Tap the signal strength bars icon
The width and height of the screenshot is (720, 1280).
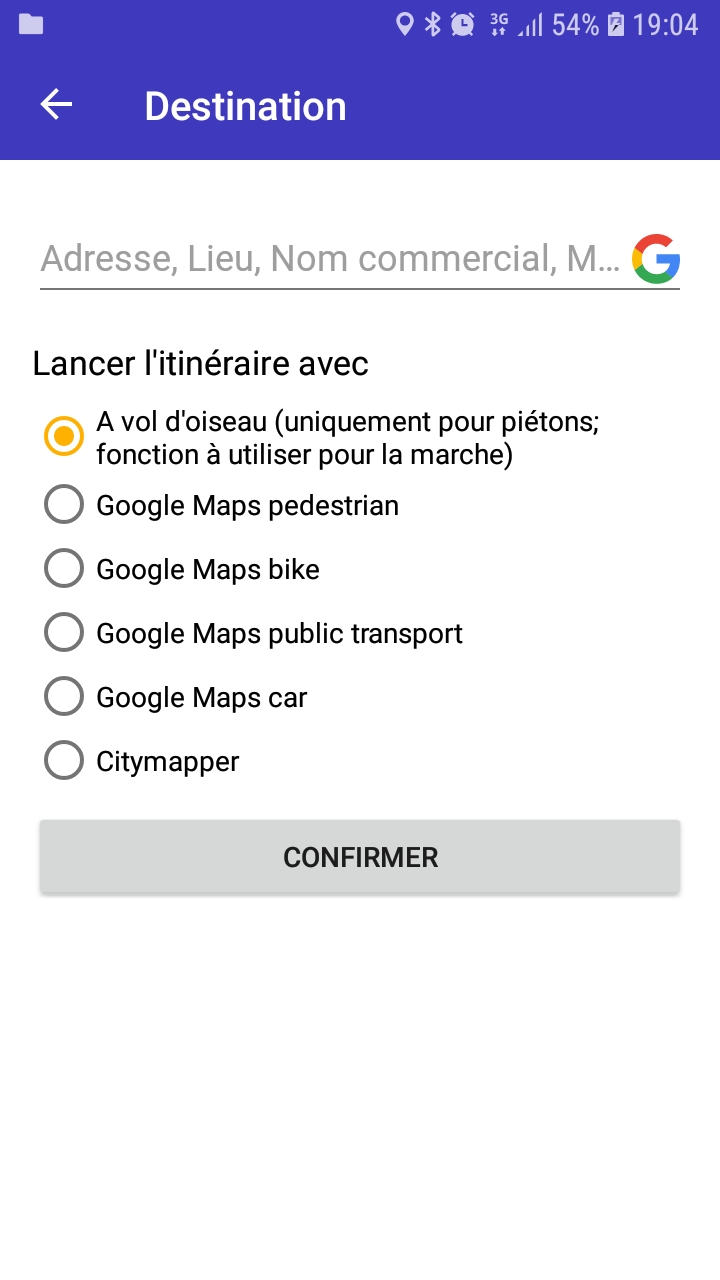(x=530, y=24)
